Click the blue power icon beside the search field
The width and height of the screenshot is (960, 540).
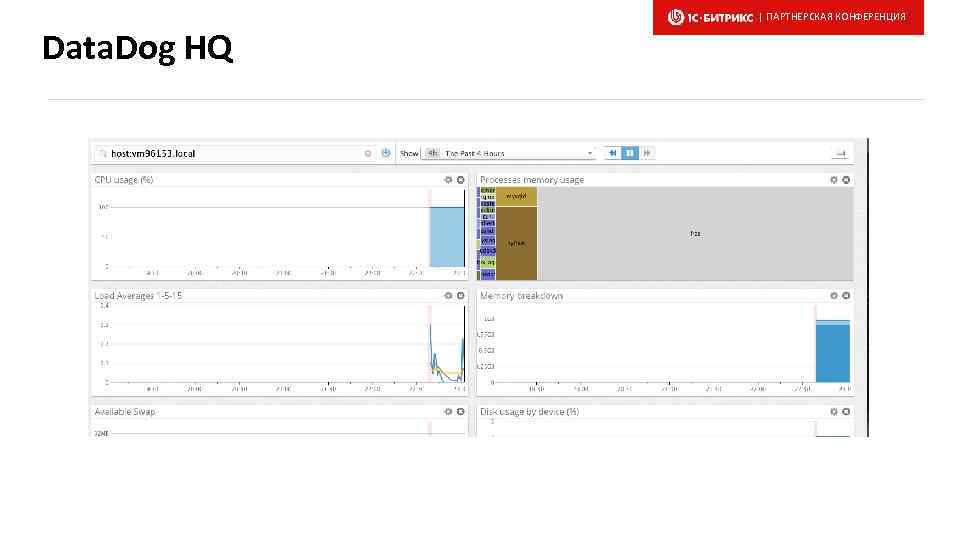[x=386, y=153]
